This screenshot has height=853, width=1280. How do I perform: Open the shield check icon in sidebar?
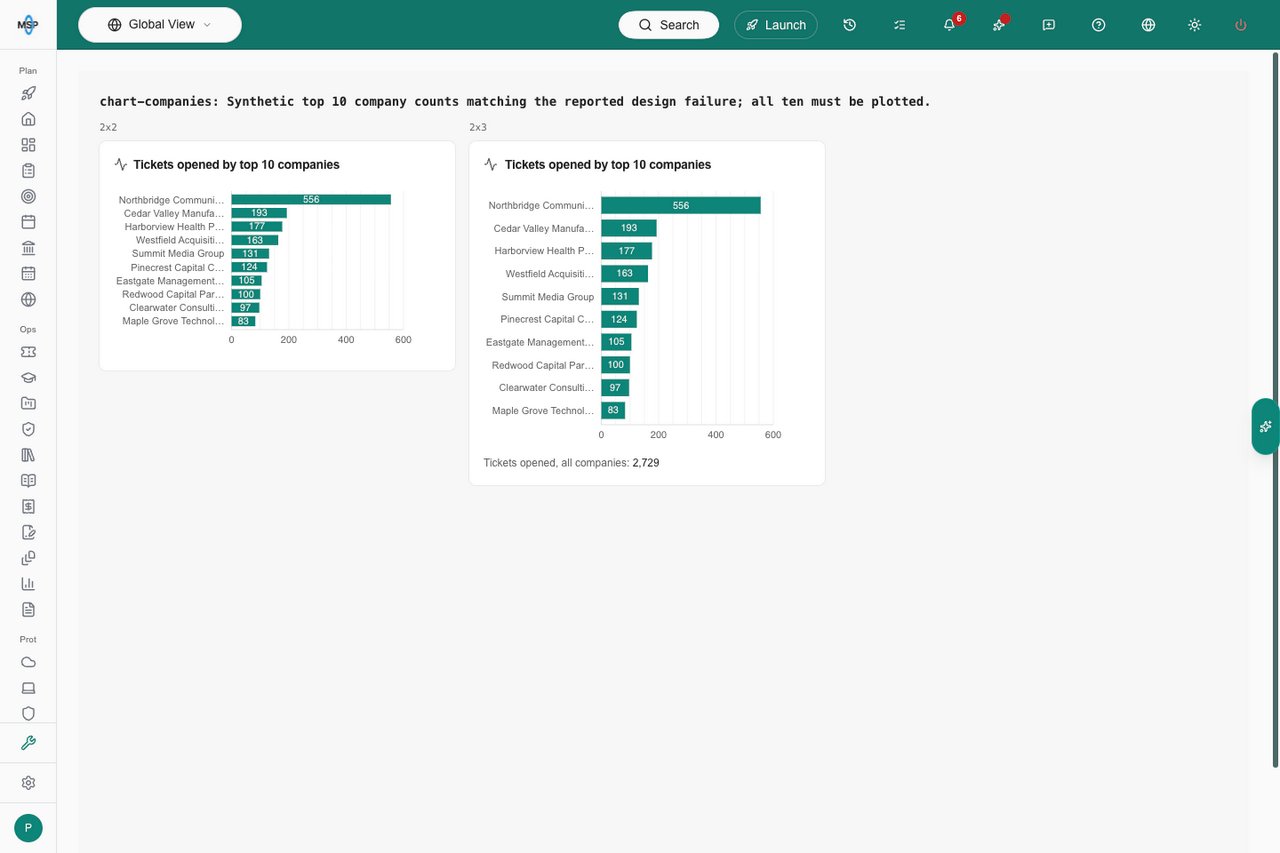28,429
